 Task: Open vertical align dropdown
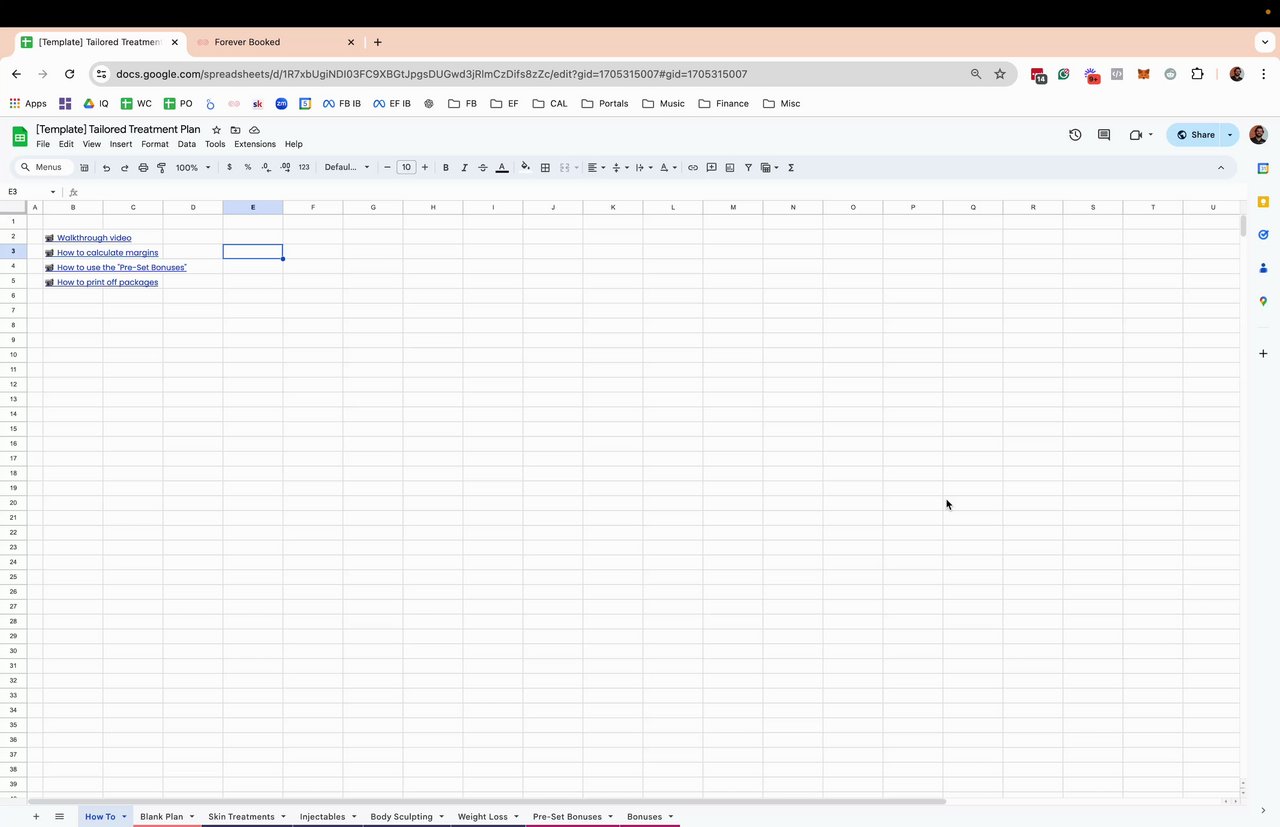[620, 168]
